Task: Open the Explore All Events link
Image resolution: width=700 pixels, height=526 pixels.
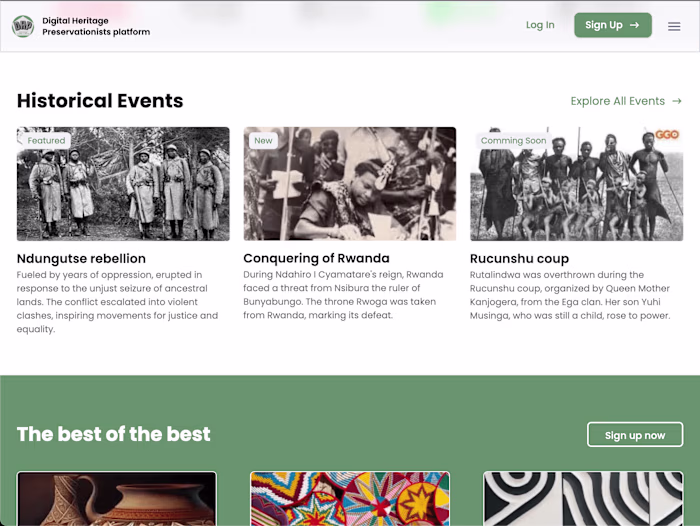Action: click(x=618, y=101)
